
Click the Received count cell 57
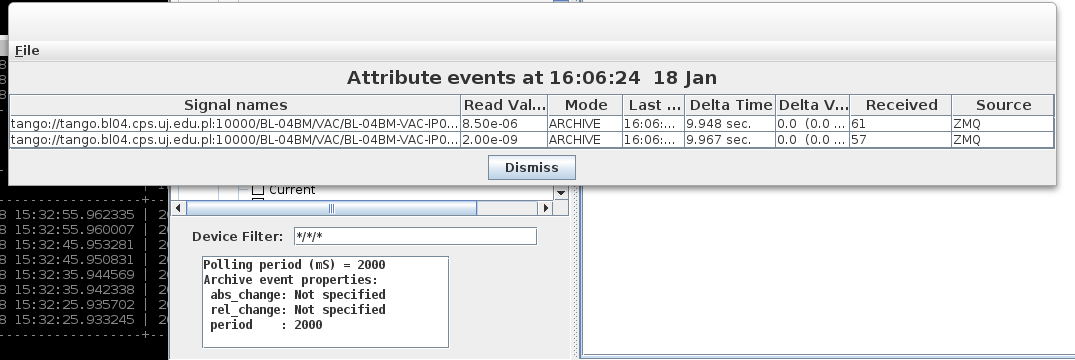click(901, 140)
